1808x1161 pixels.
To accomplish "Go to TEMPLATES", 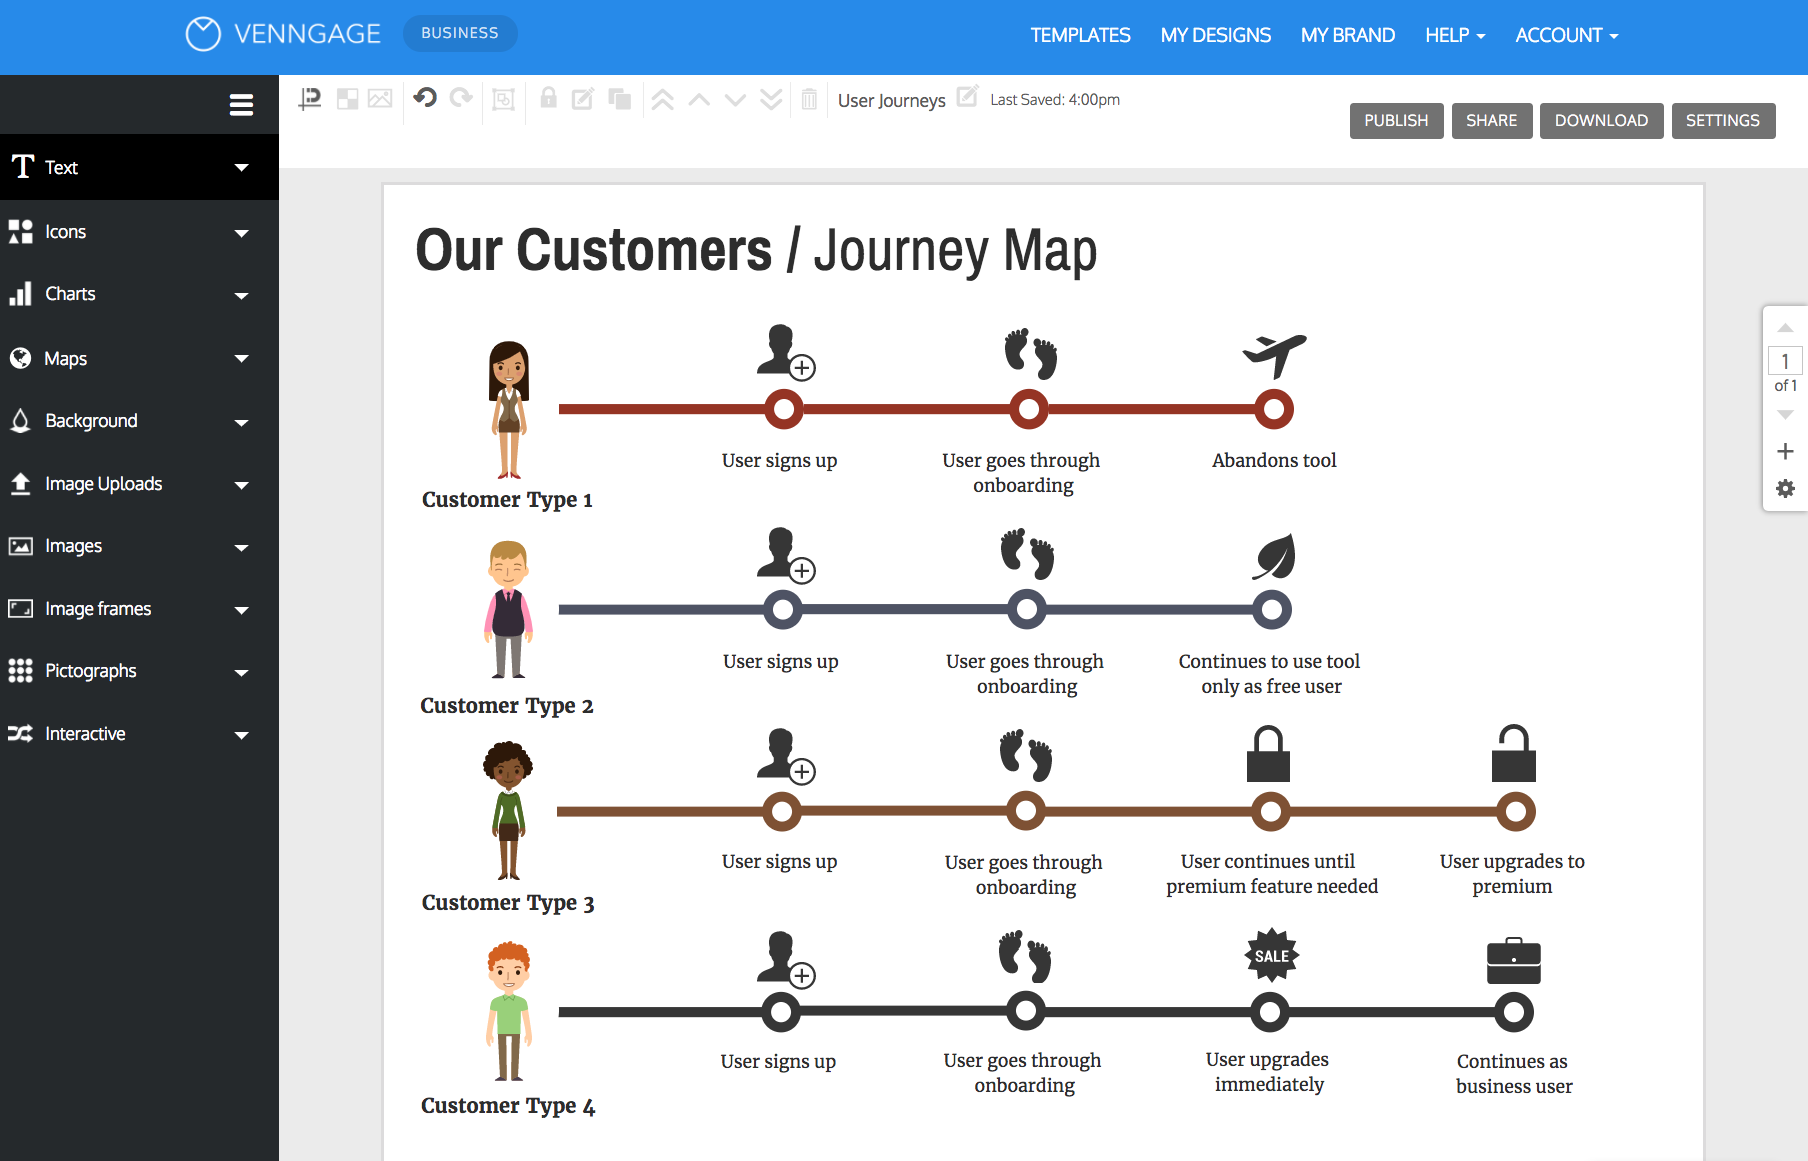I will [x=1080, y=35].
